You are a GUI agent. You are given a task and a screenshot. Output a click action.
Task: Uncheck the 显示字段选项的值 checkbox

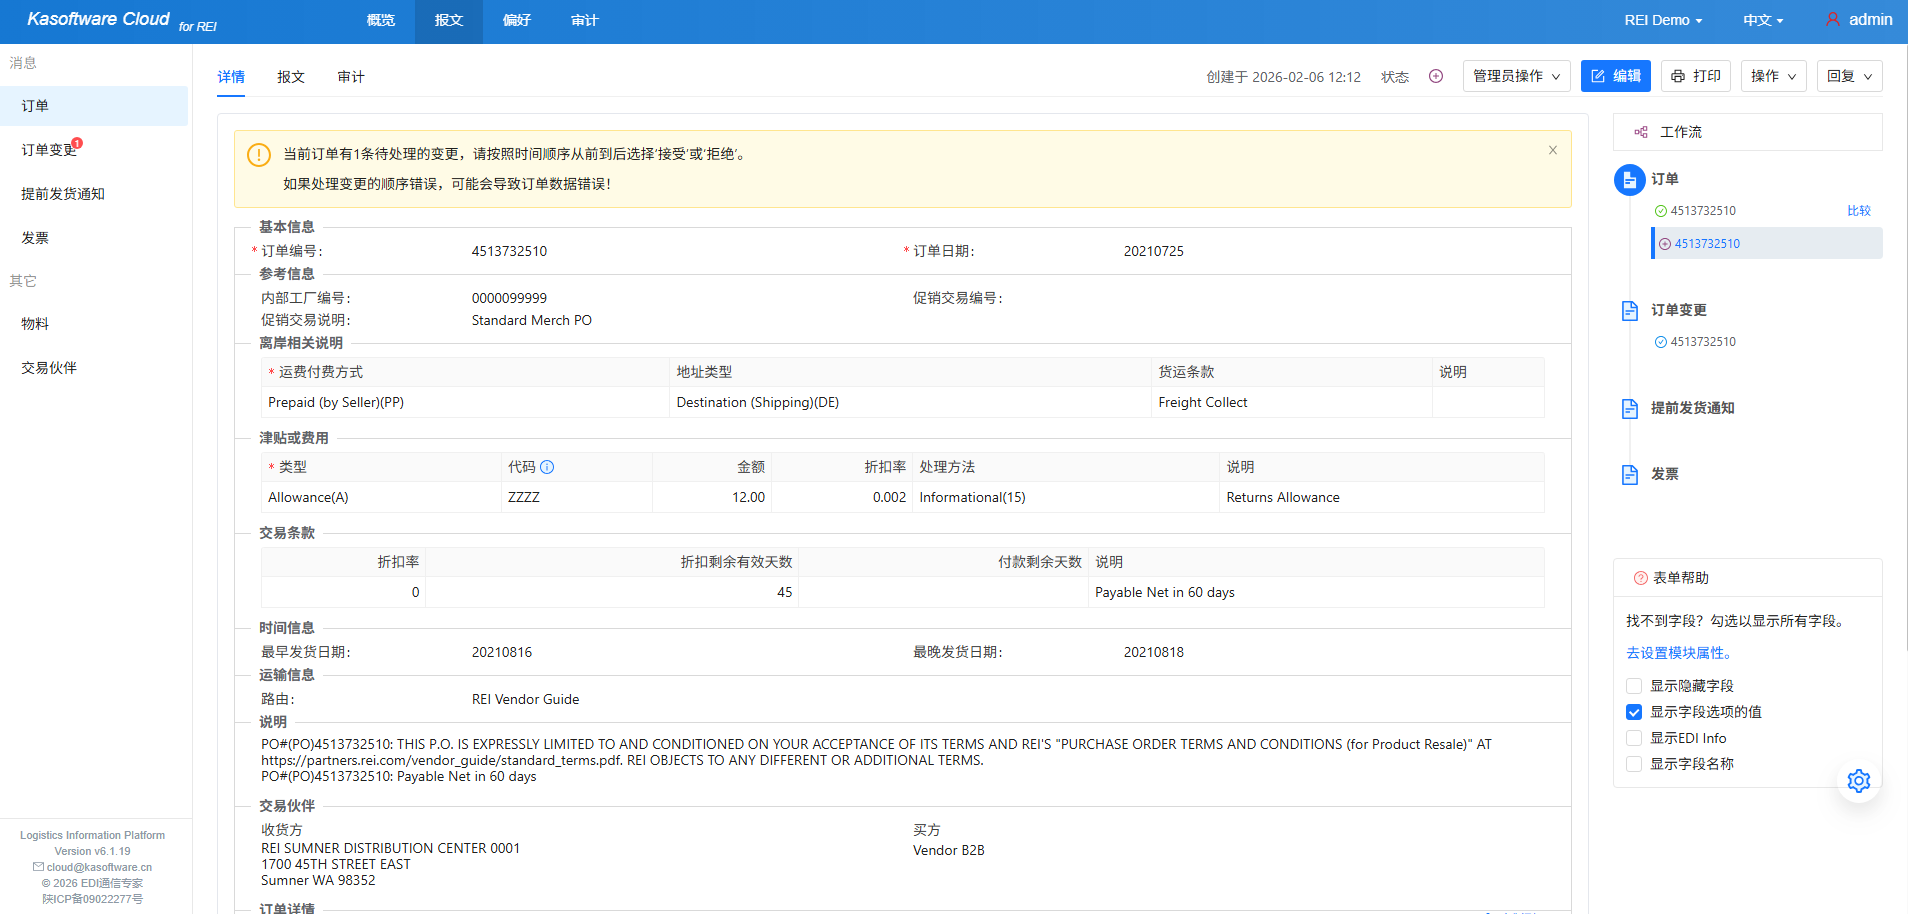pos(1634,712)
